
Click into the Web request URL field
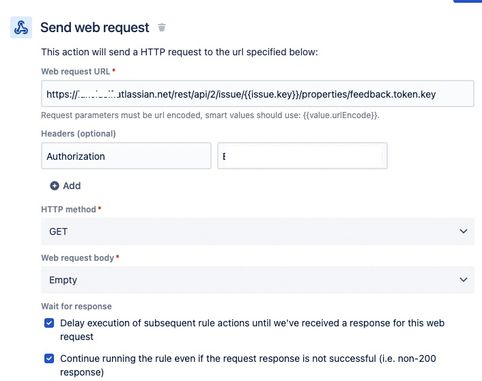point(257,94)
